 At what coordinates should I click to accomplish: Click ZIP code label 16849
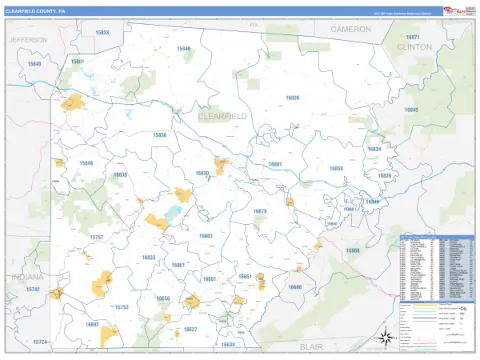click(372, 202)
